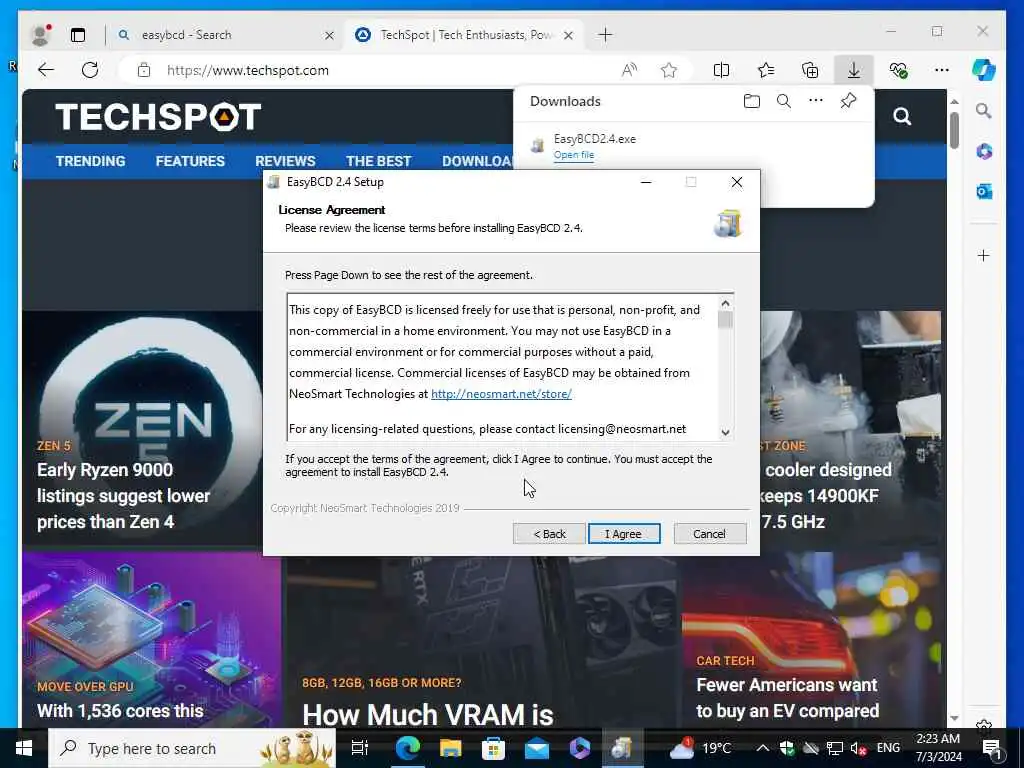Refresh the TechSpot page
The height and width of the screenshot is (768, 1024).
90,70
